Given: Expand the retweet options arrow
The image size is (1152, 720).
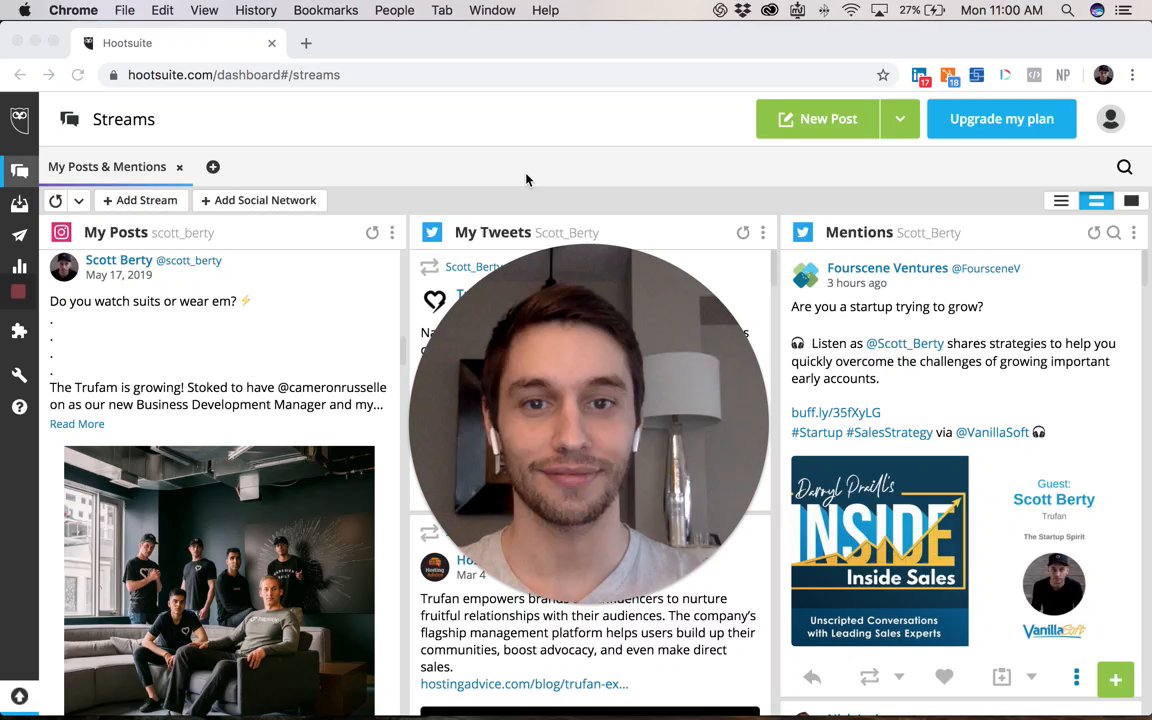Looking at the screenshot, I should pos(899,677).
